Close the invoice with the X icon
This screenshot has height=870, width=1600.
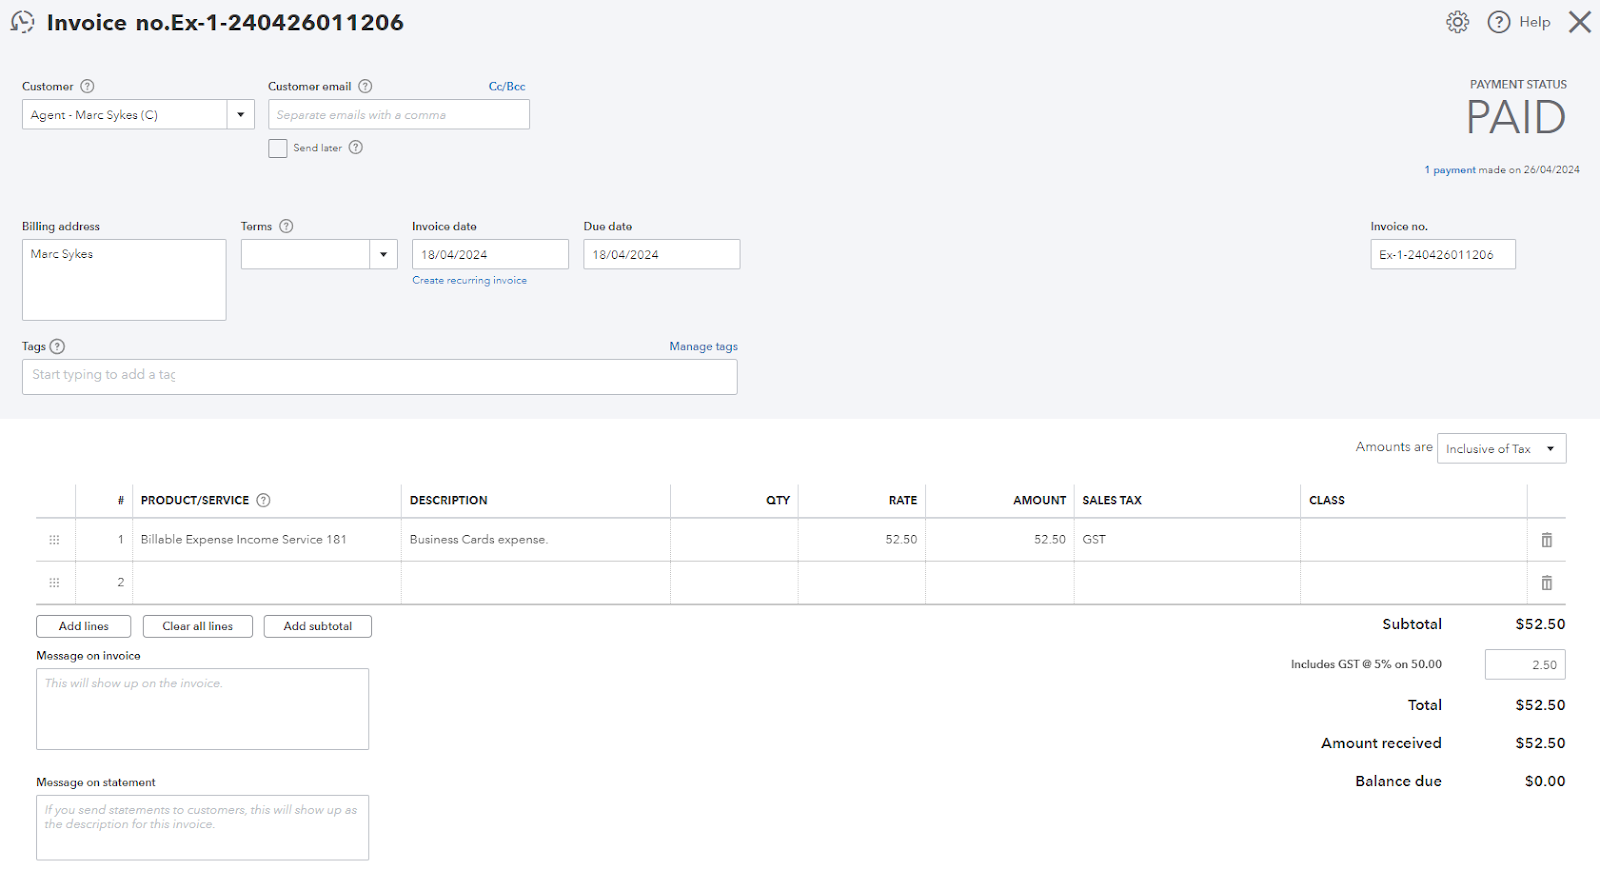coord(1580,22)
